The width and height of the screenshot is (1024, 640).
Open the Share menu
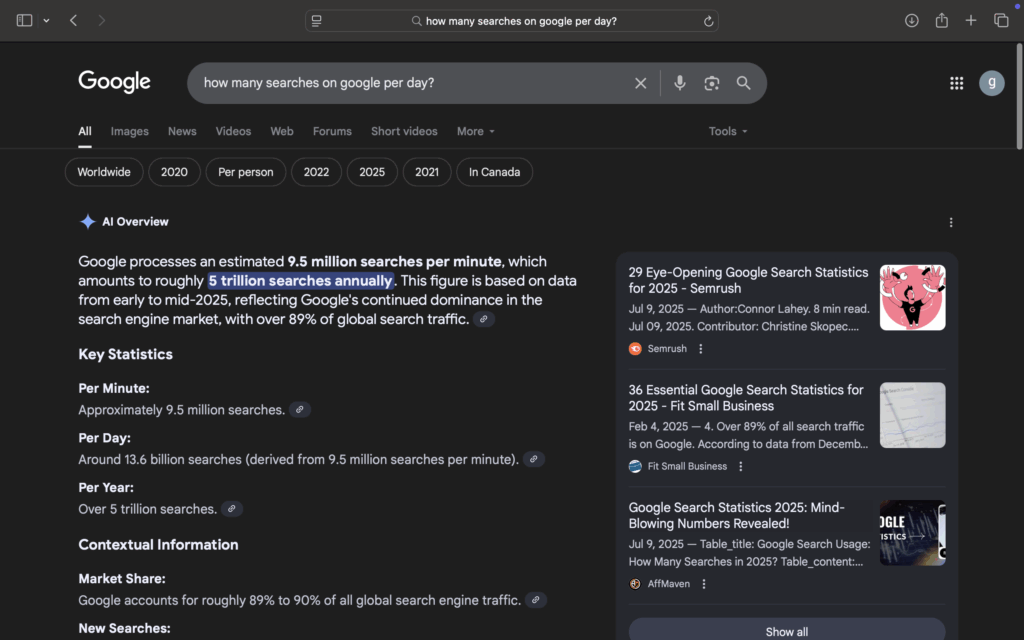[x=941, y=20]
